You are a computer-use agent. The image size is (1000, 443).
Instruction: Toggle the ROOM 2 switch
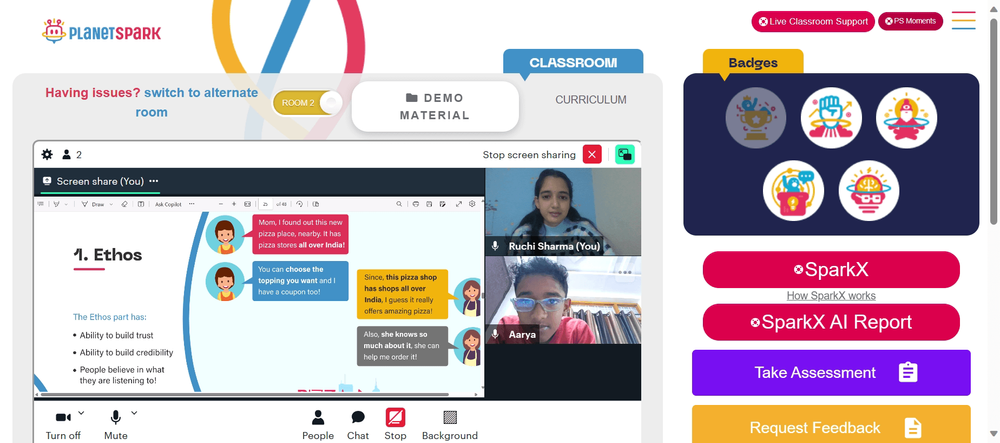307,103
